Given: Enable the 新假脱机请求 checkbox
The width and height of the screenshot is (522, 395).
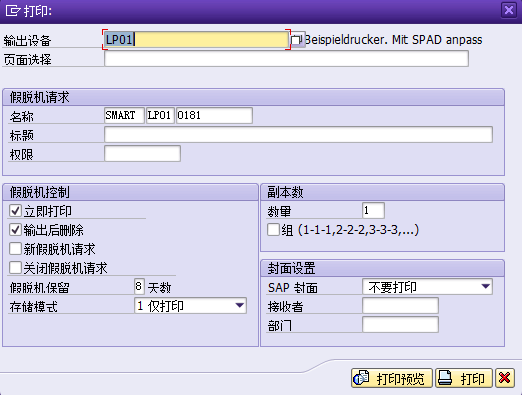Looking at the screenshot, I should (x=15, y=249).
